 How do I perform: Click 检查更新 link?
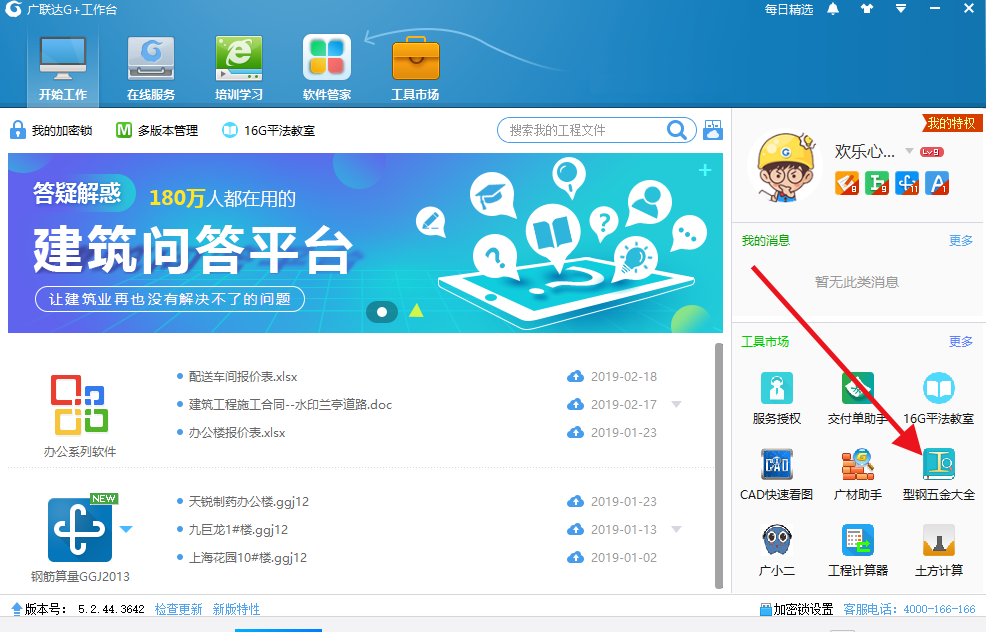[179, 609]
